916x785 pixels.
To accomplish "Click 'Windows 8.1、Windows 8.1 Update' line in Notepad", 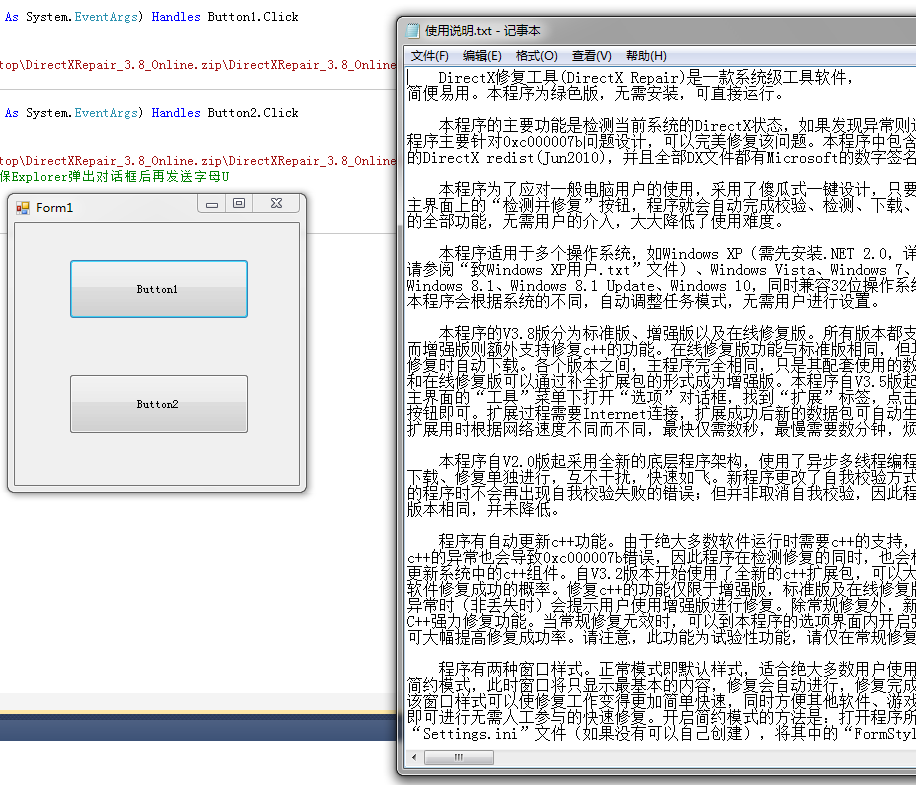I will [661, 286].
